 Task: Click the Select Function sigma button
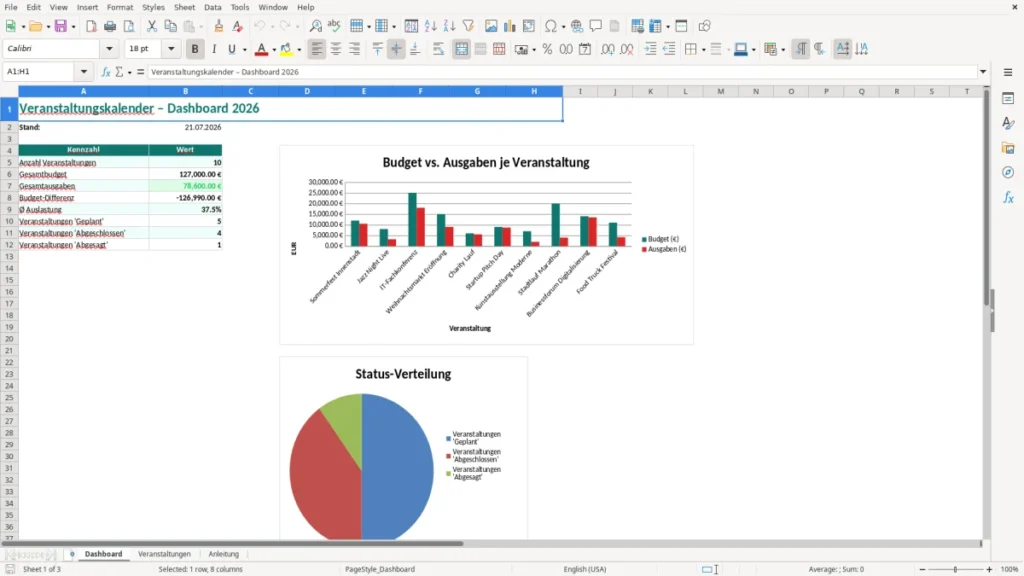point(120,72)
